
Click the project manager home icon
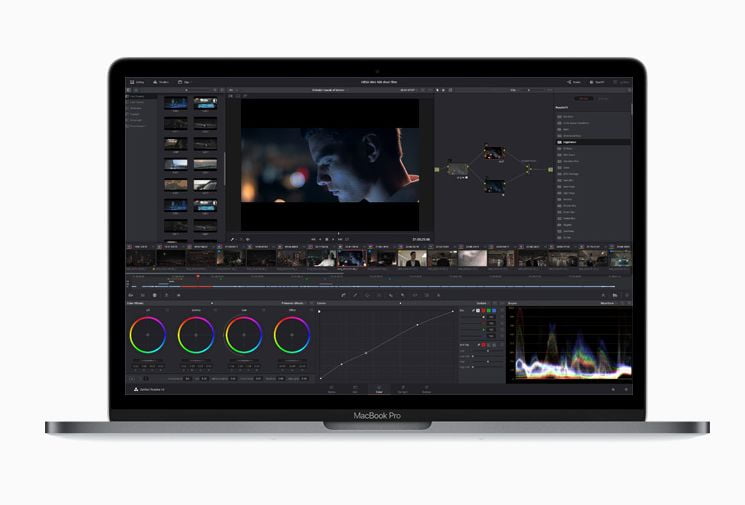click(613, 390)
